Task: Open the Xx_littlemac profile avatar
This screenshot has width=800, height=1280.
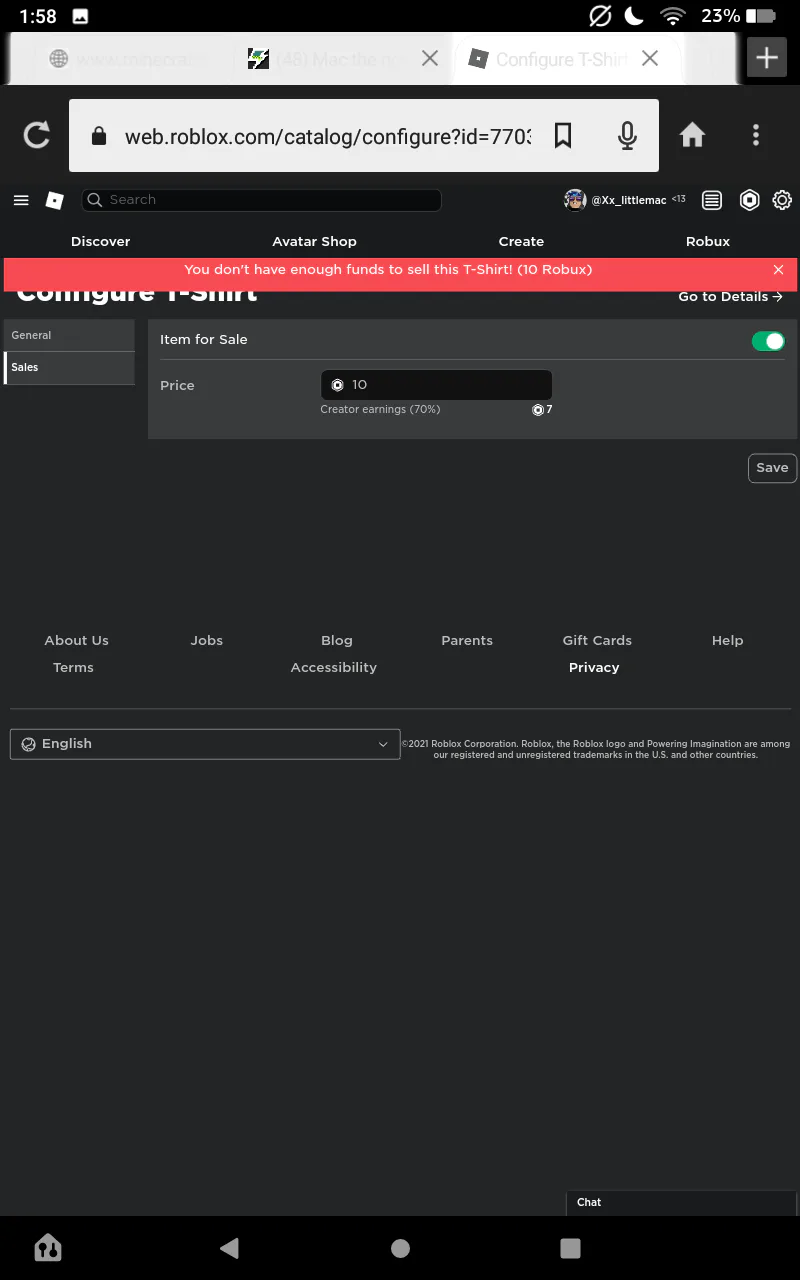Action: click(575, 200)
